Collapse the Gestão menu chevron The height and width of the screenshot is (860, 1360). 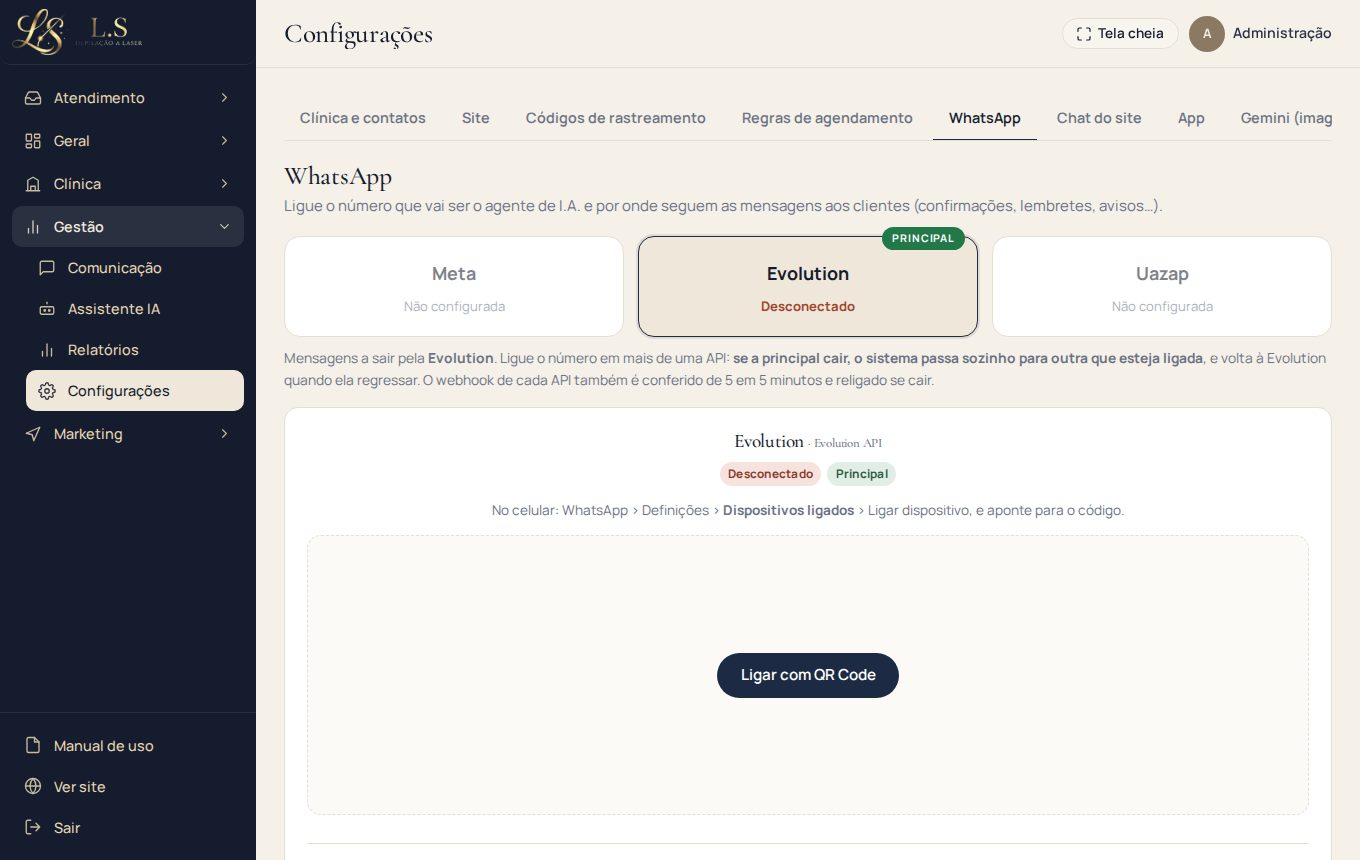[x=224, y=227]
